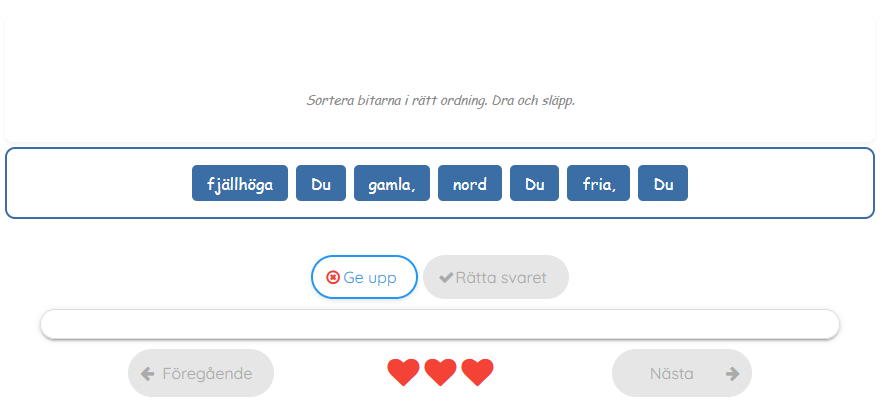Pick the 'Du' tile between fjällhöga and gamla

321,184
